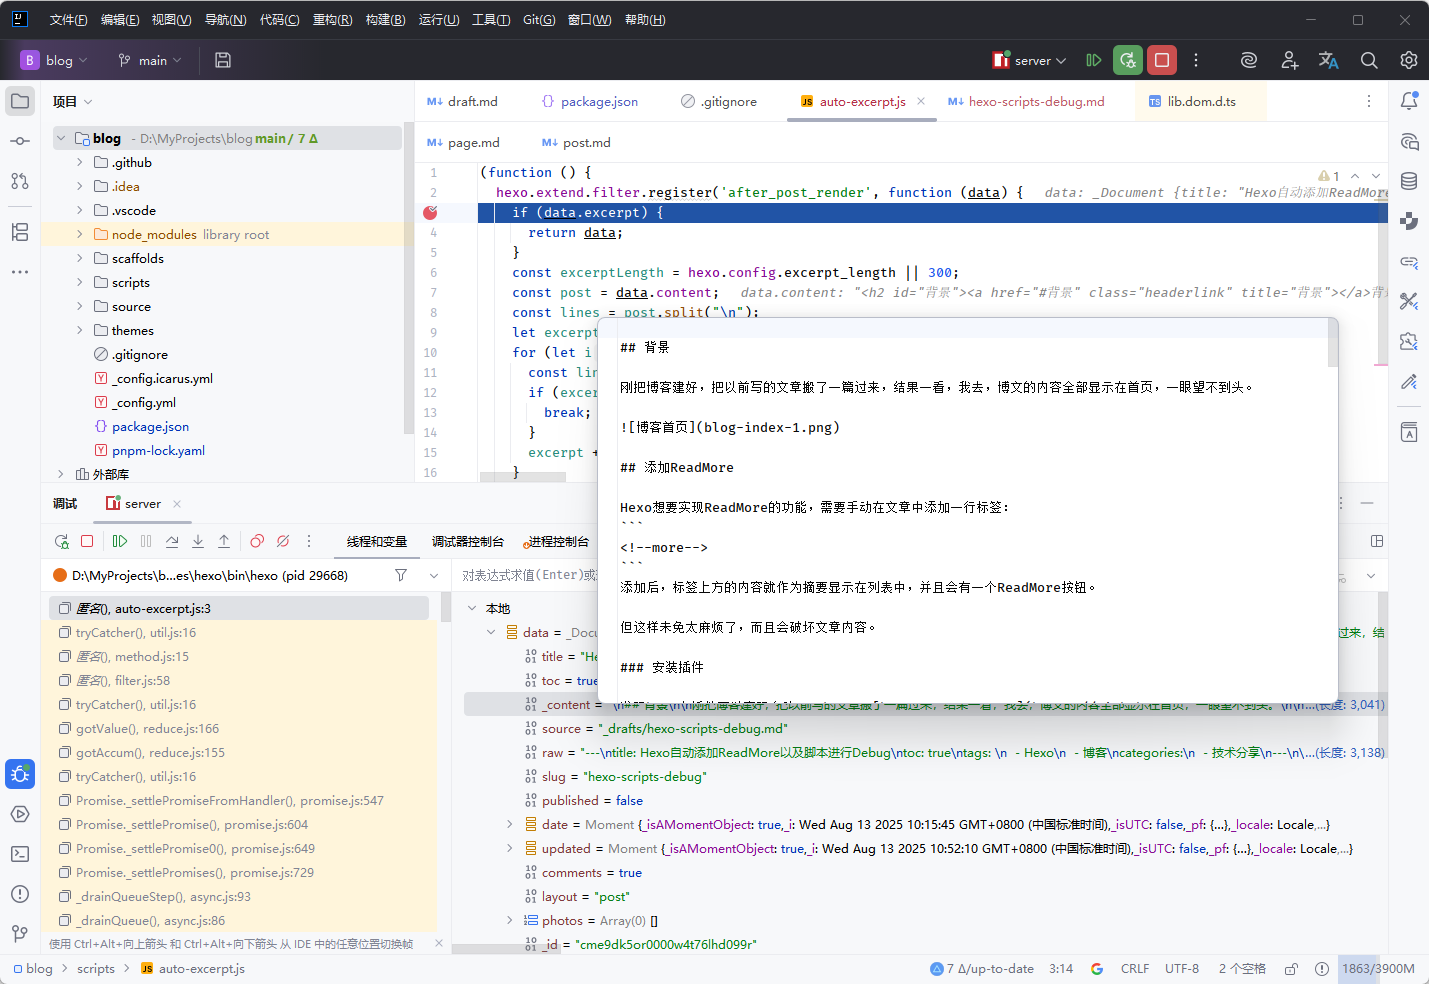
Task: Click the UTF-8 encoding in status bar
Action: (1181, 969)
